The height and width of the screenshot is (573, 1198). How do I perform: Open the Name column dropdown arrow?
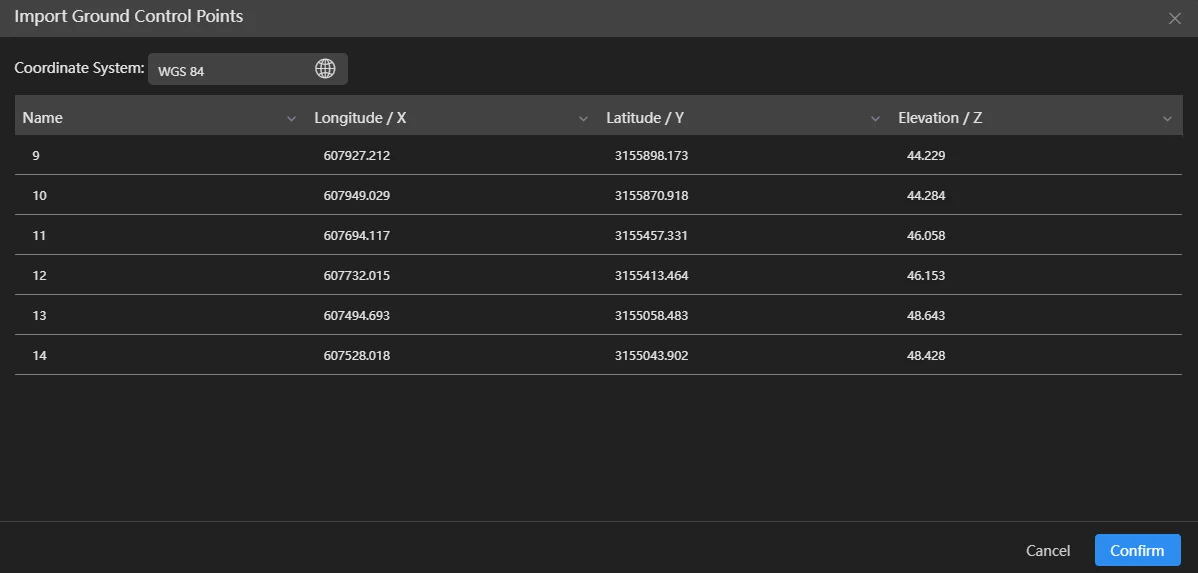291,119
